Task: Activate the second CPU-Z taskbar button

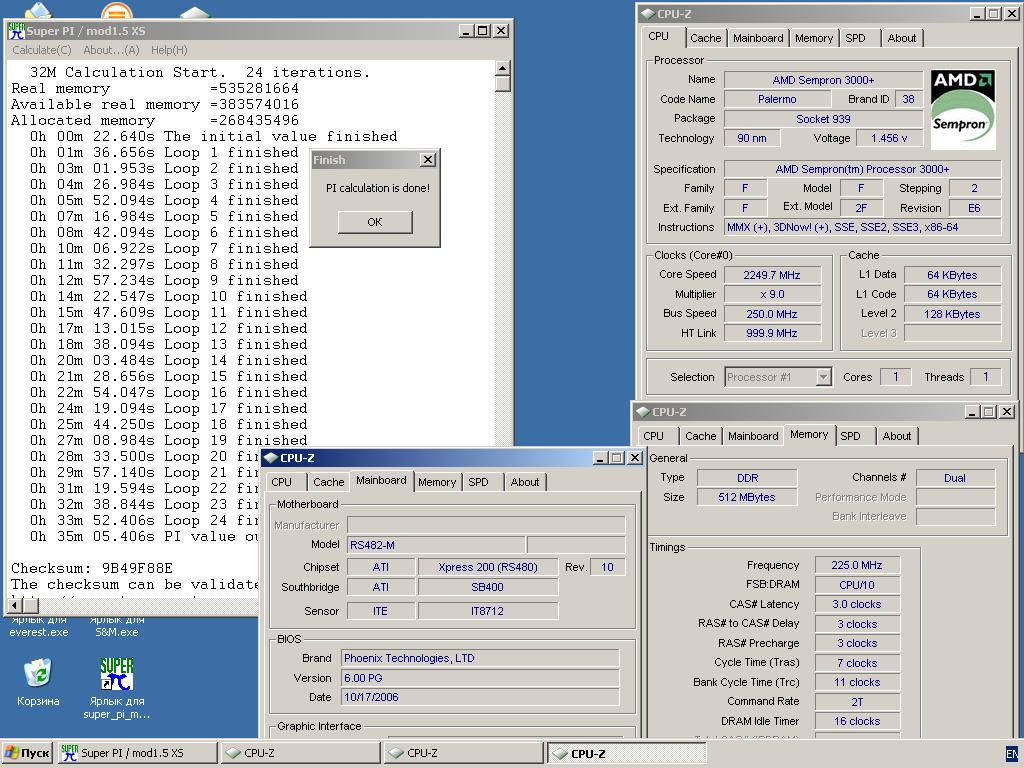Action: pos(464,753)
